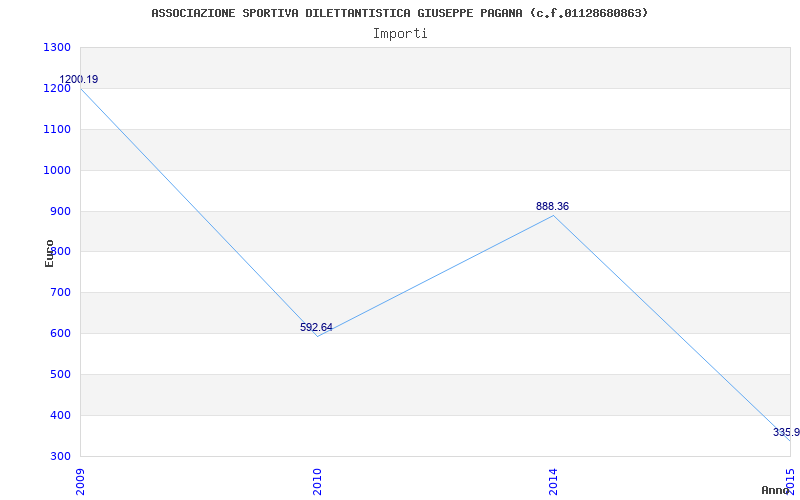Click the 1100 y-axis tick label
The image size is (800, 500).
click(x=57, y=130)
